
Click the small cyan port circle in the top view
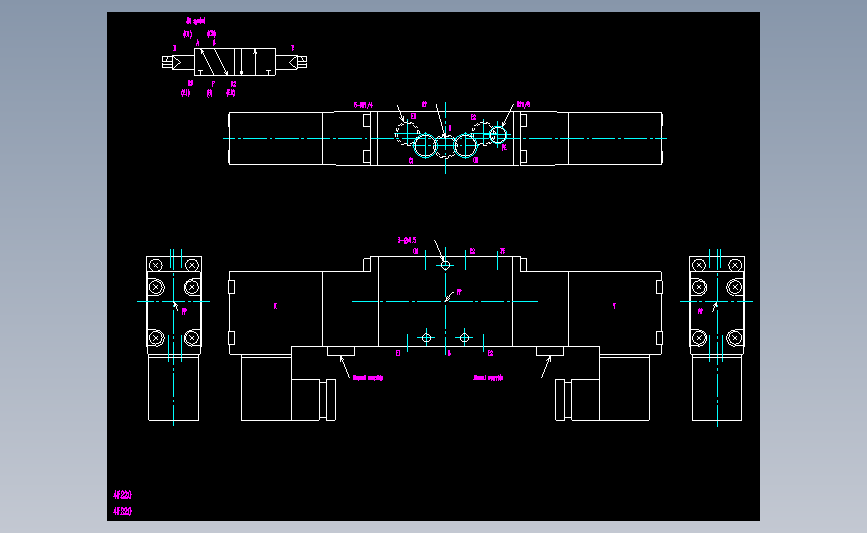pyautogui.click(x=498, y=135)
